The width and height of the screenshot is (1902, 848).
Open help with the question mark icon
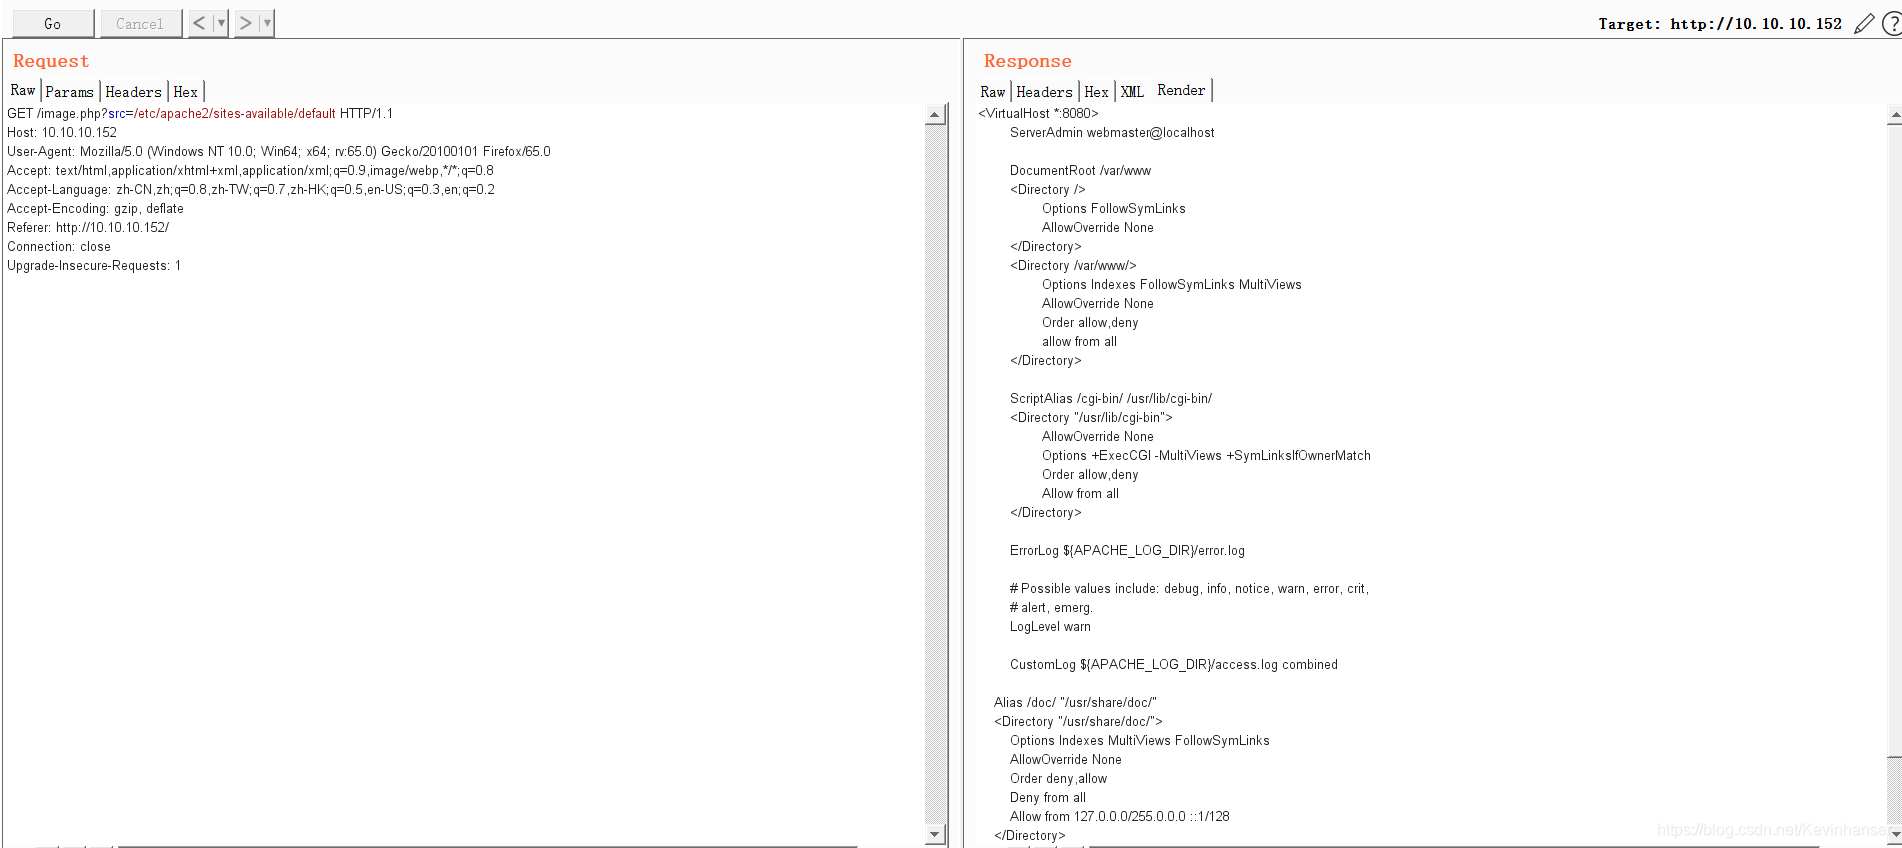pyautogui.click(x=1892, y=24)
